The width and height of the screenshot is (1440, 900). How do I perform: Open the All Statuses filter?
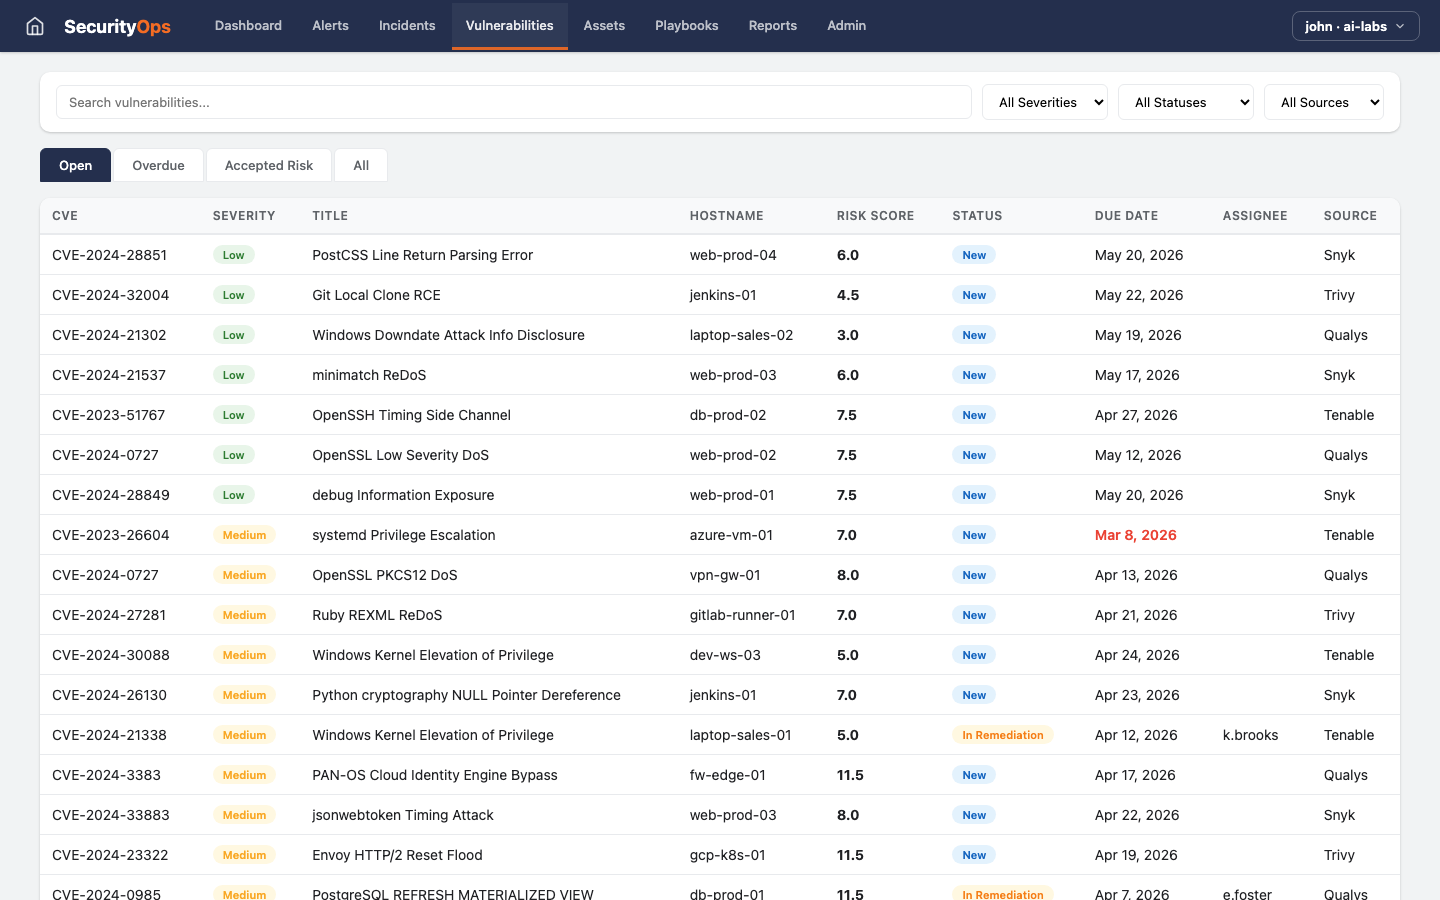click(x=1185, y=102)
